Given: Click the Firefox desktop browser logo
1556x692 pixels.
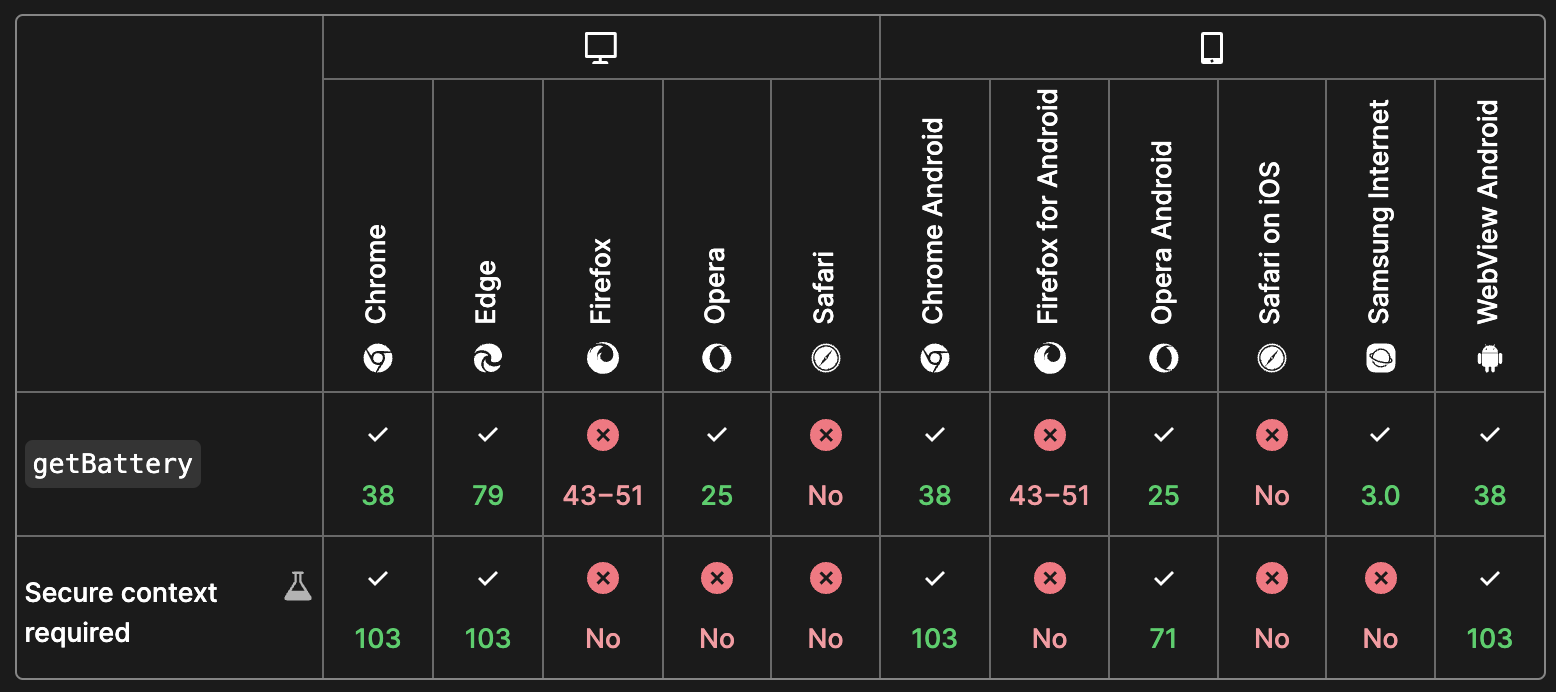Looking at the screenshot, I should 602,358.
